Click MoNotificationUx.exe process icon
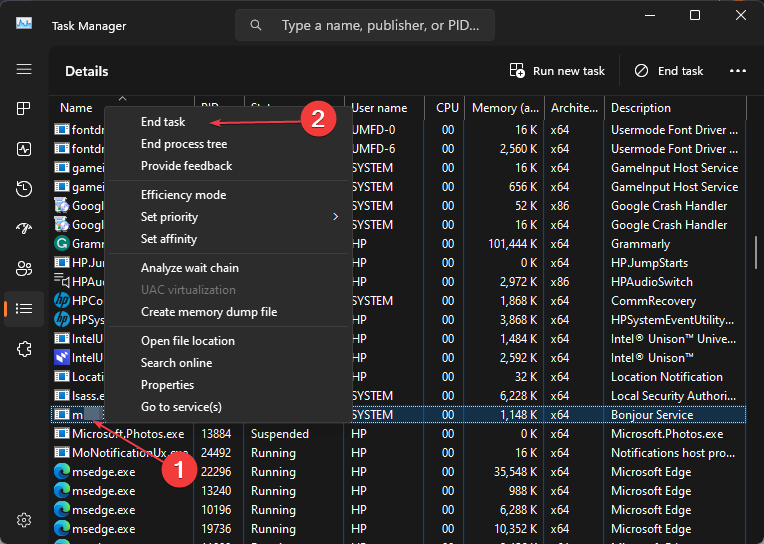The height and width of the screenshot is (544, 764). tap(61, 452)
